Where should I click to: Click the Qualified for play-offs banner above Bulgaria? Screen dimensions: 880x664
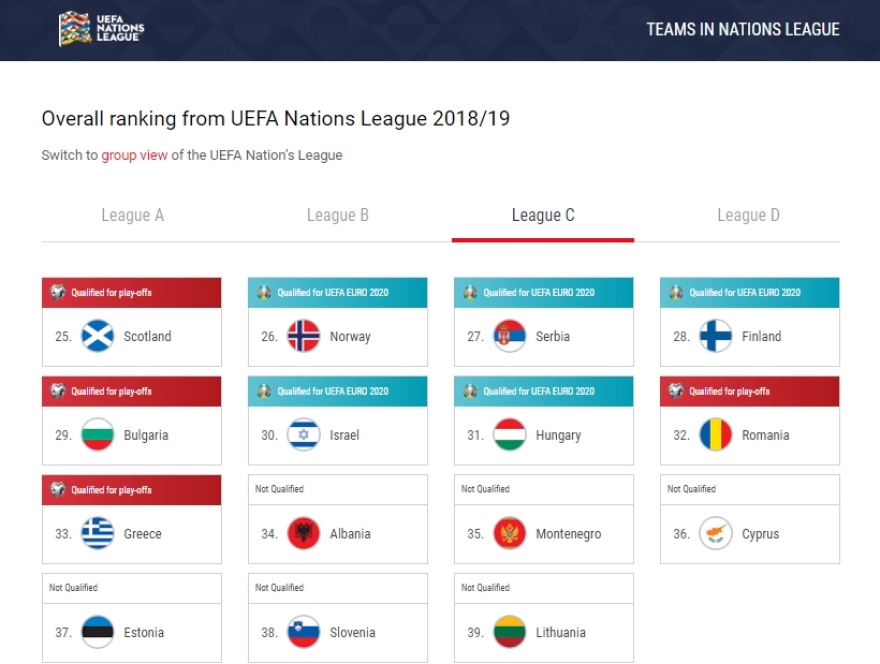132,391
